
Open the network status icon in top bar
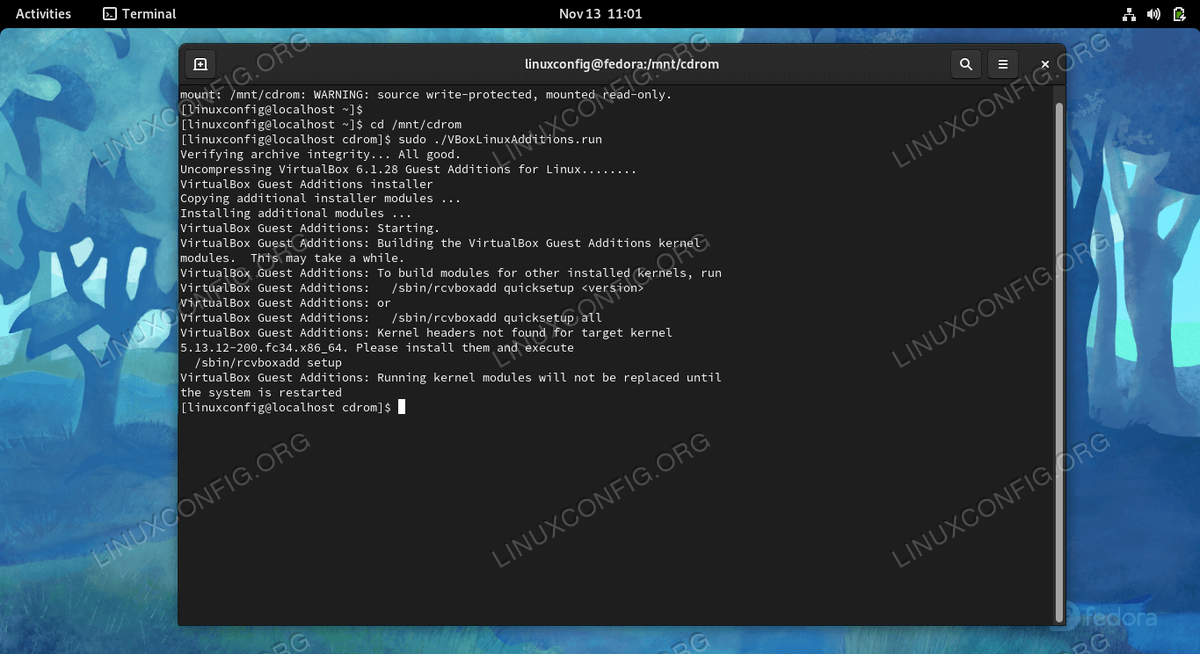pos(1129,14)
